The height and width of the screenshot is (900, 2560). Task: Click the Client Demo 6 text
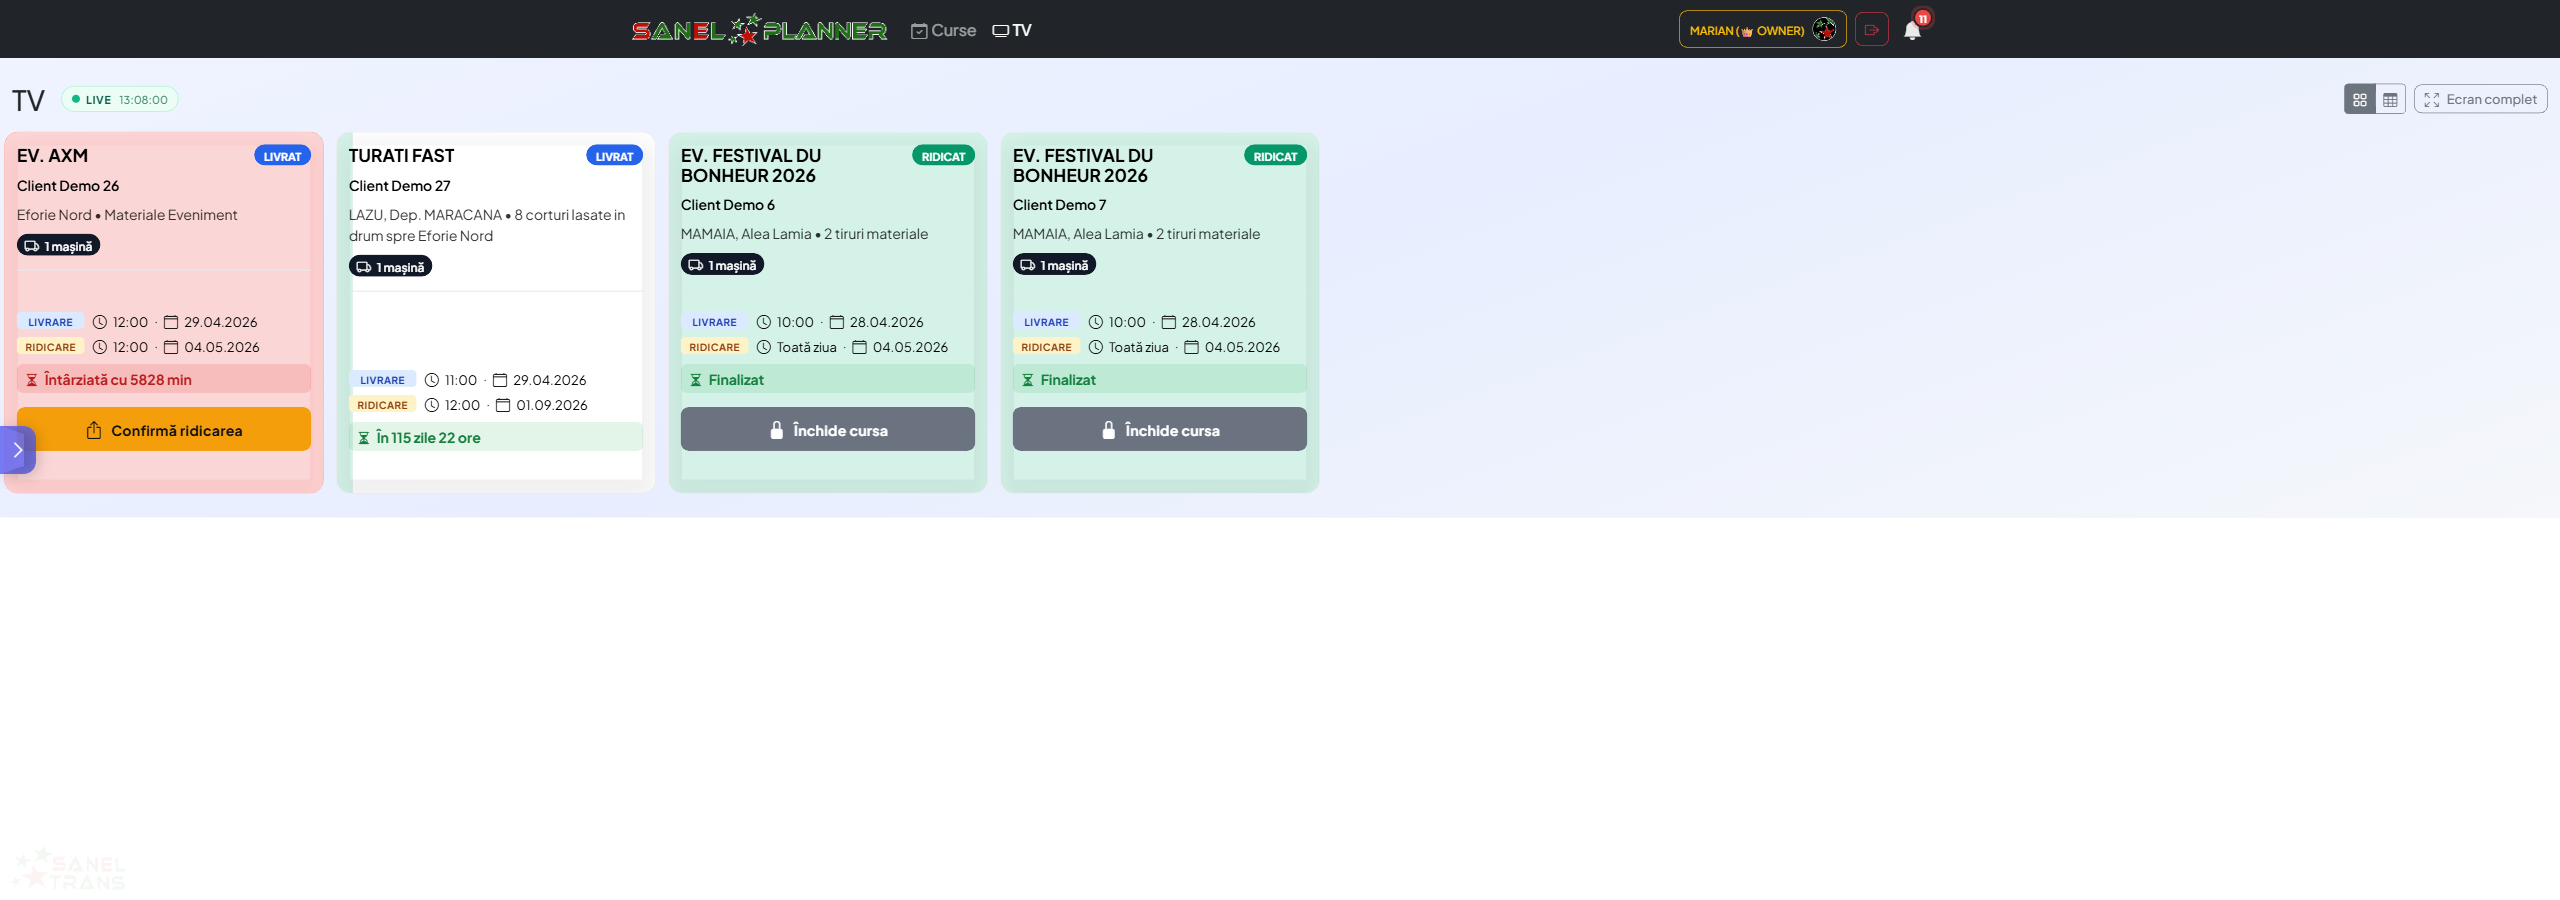pos(727,205)
